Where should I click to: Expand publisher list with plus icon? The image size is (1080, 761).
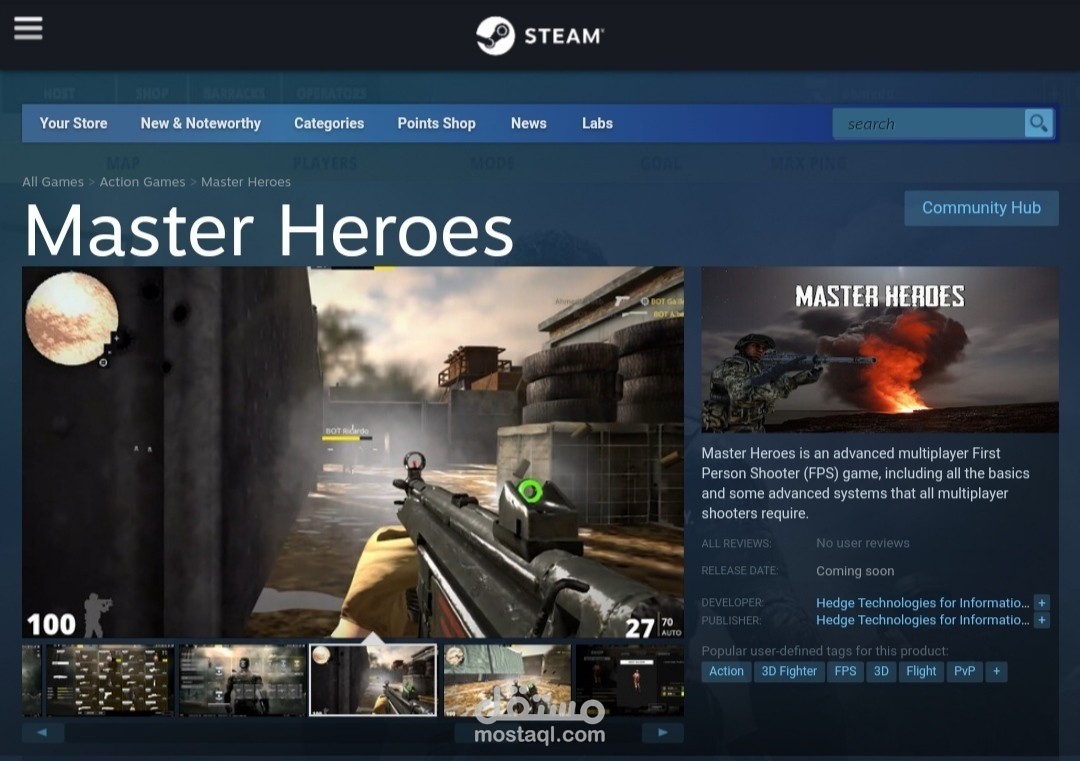(1041, 620)
